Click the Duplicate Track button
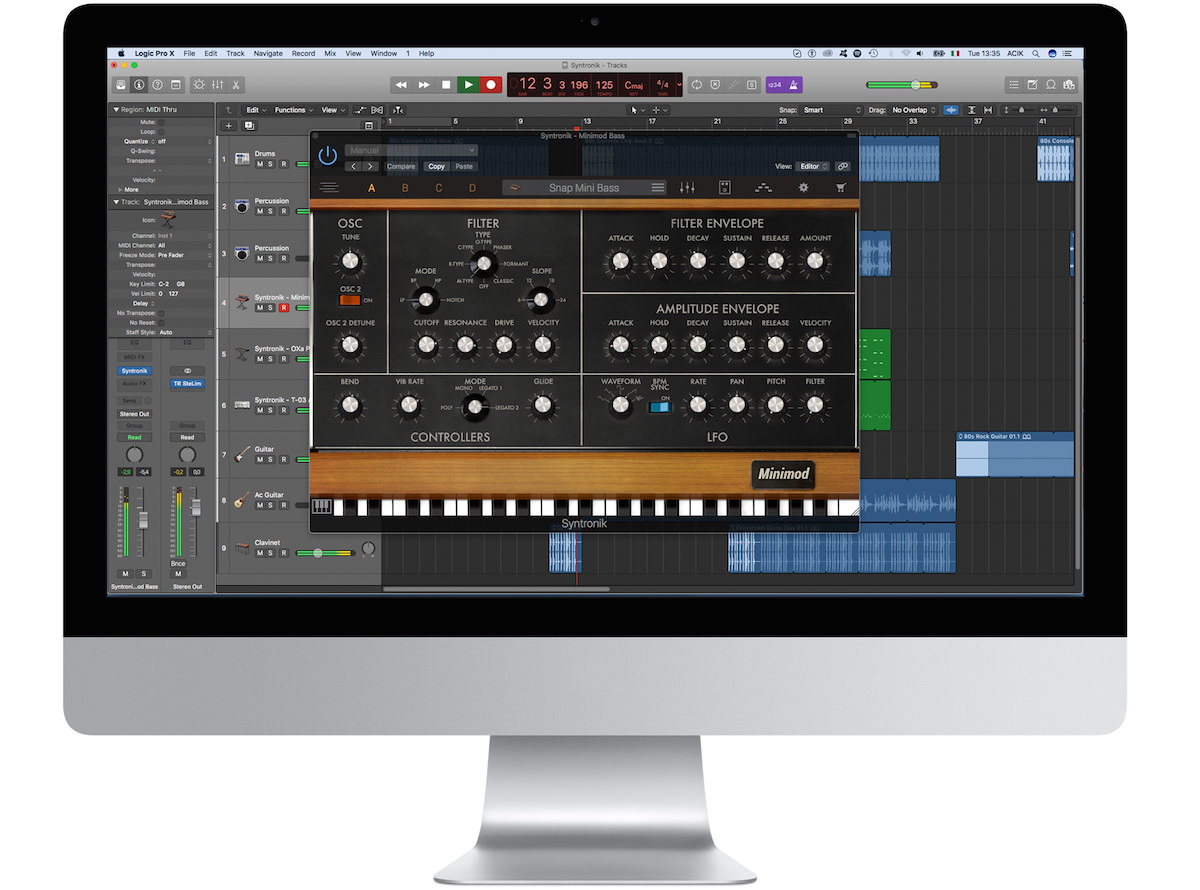 [x=249, y=126]
